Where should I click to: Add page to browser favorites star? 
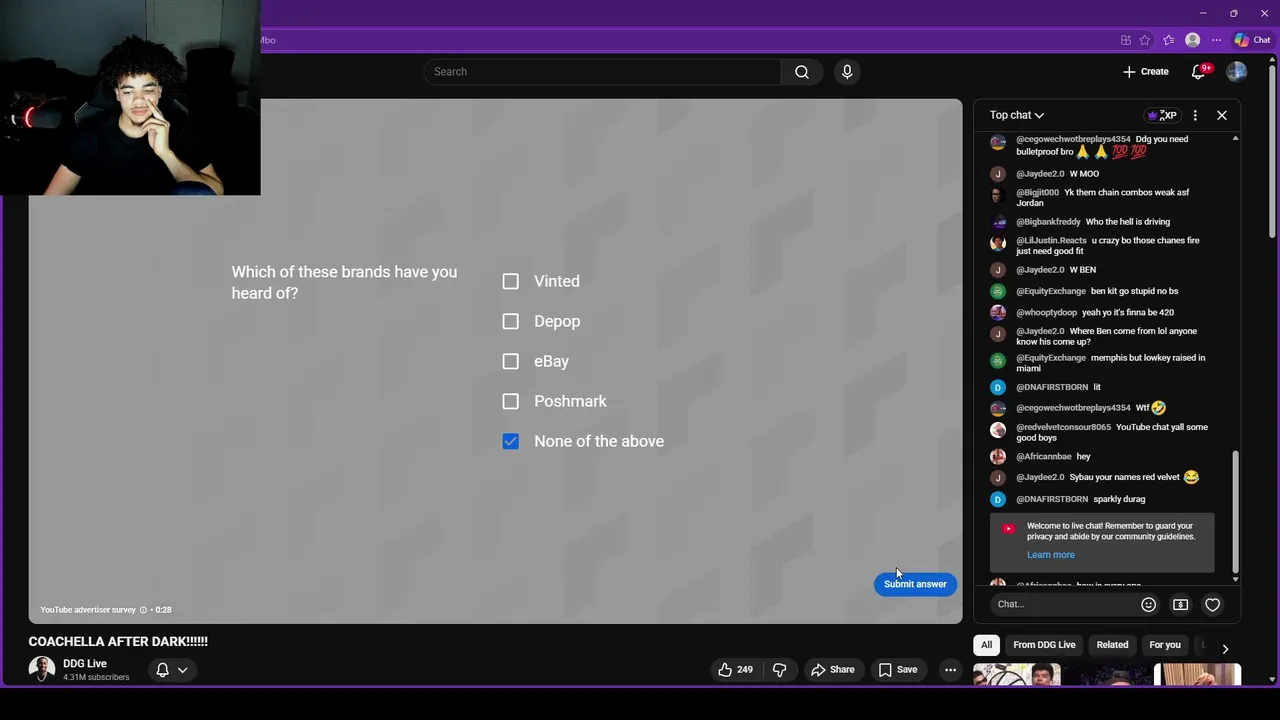(1145, 40)
